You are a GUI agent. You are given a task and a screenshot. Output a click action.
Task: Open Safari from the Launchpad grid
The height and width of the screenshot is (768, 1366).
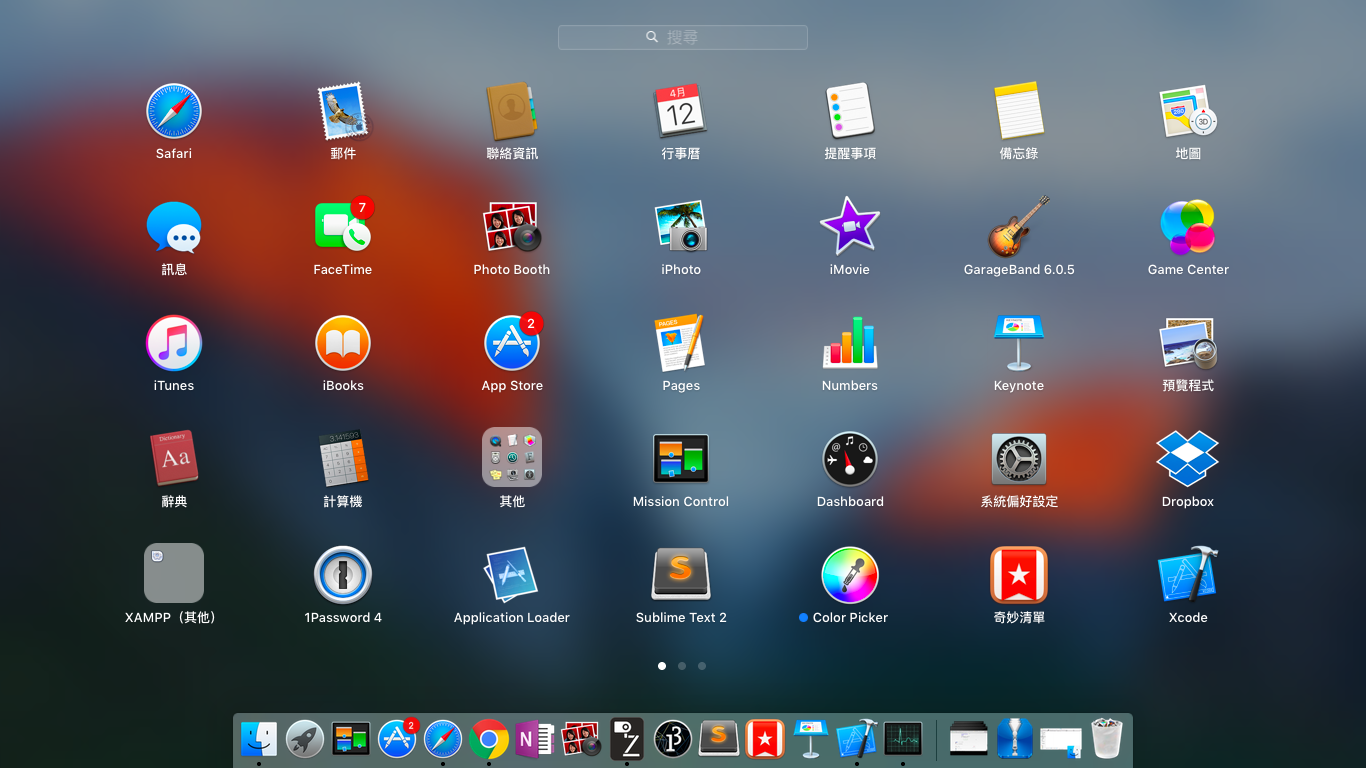coord(174,111)
